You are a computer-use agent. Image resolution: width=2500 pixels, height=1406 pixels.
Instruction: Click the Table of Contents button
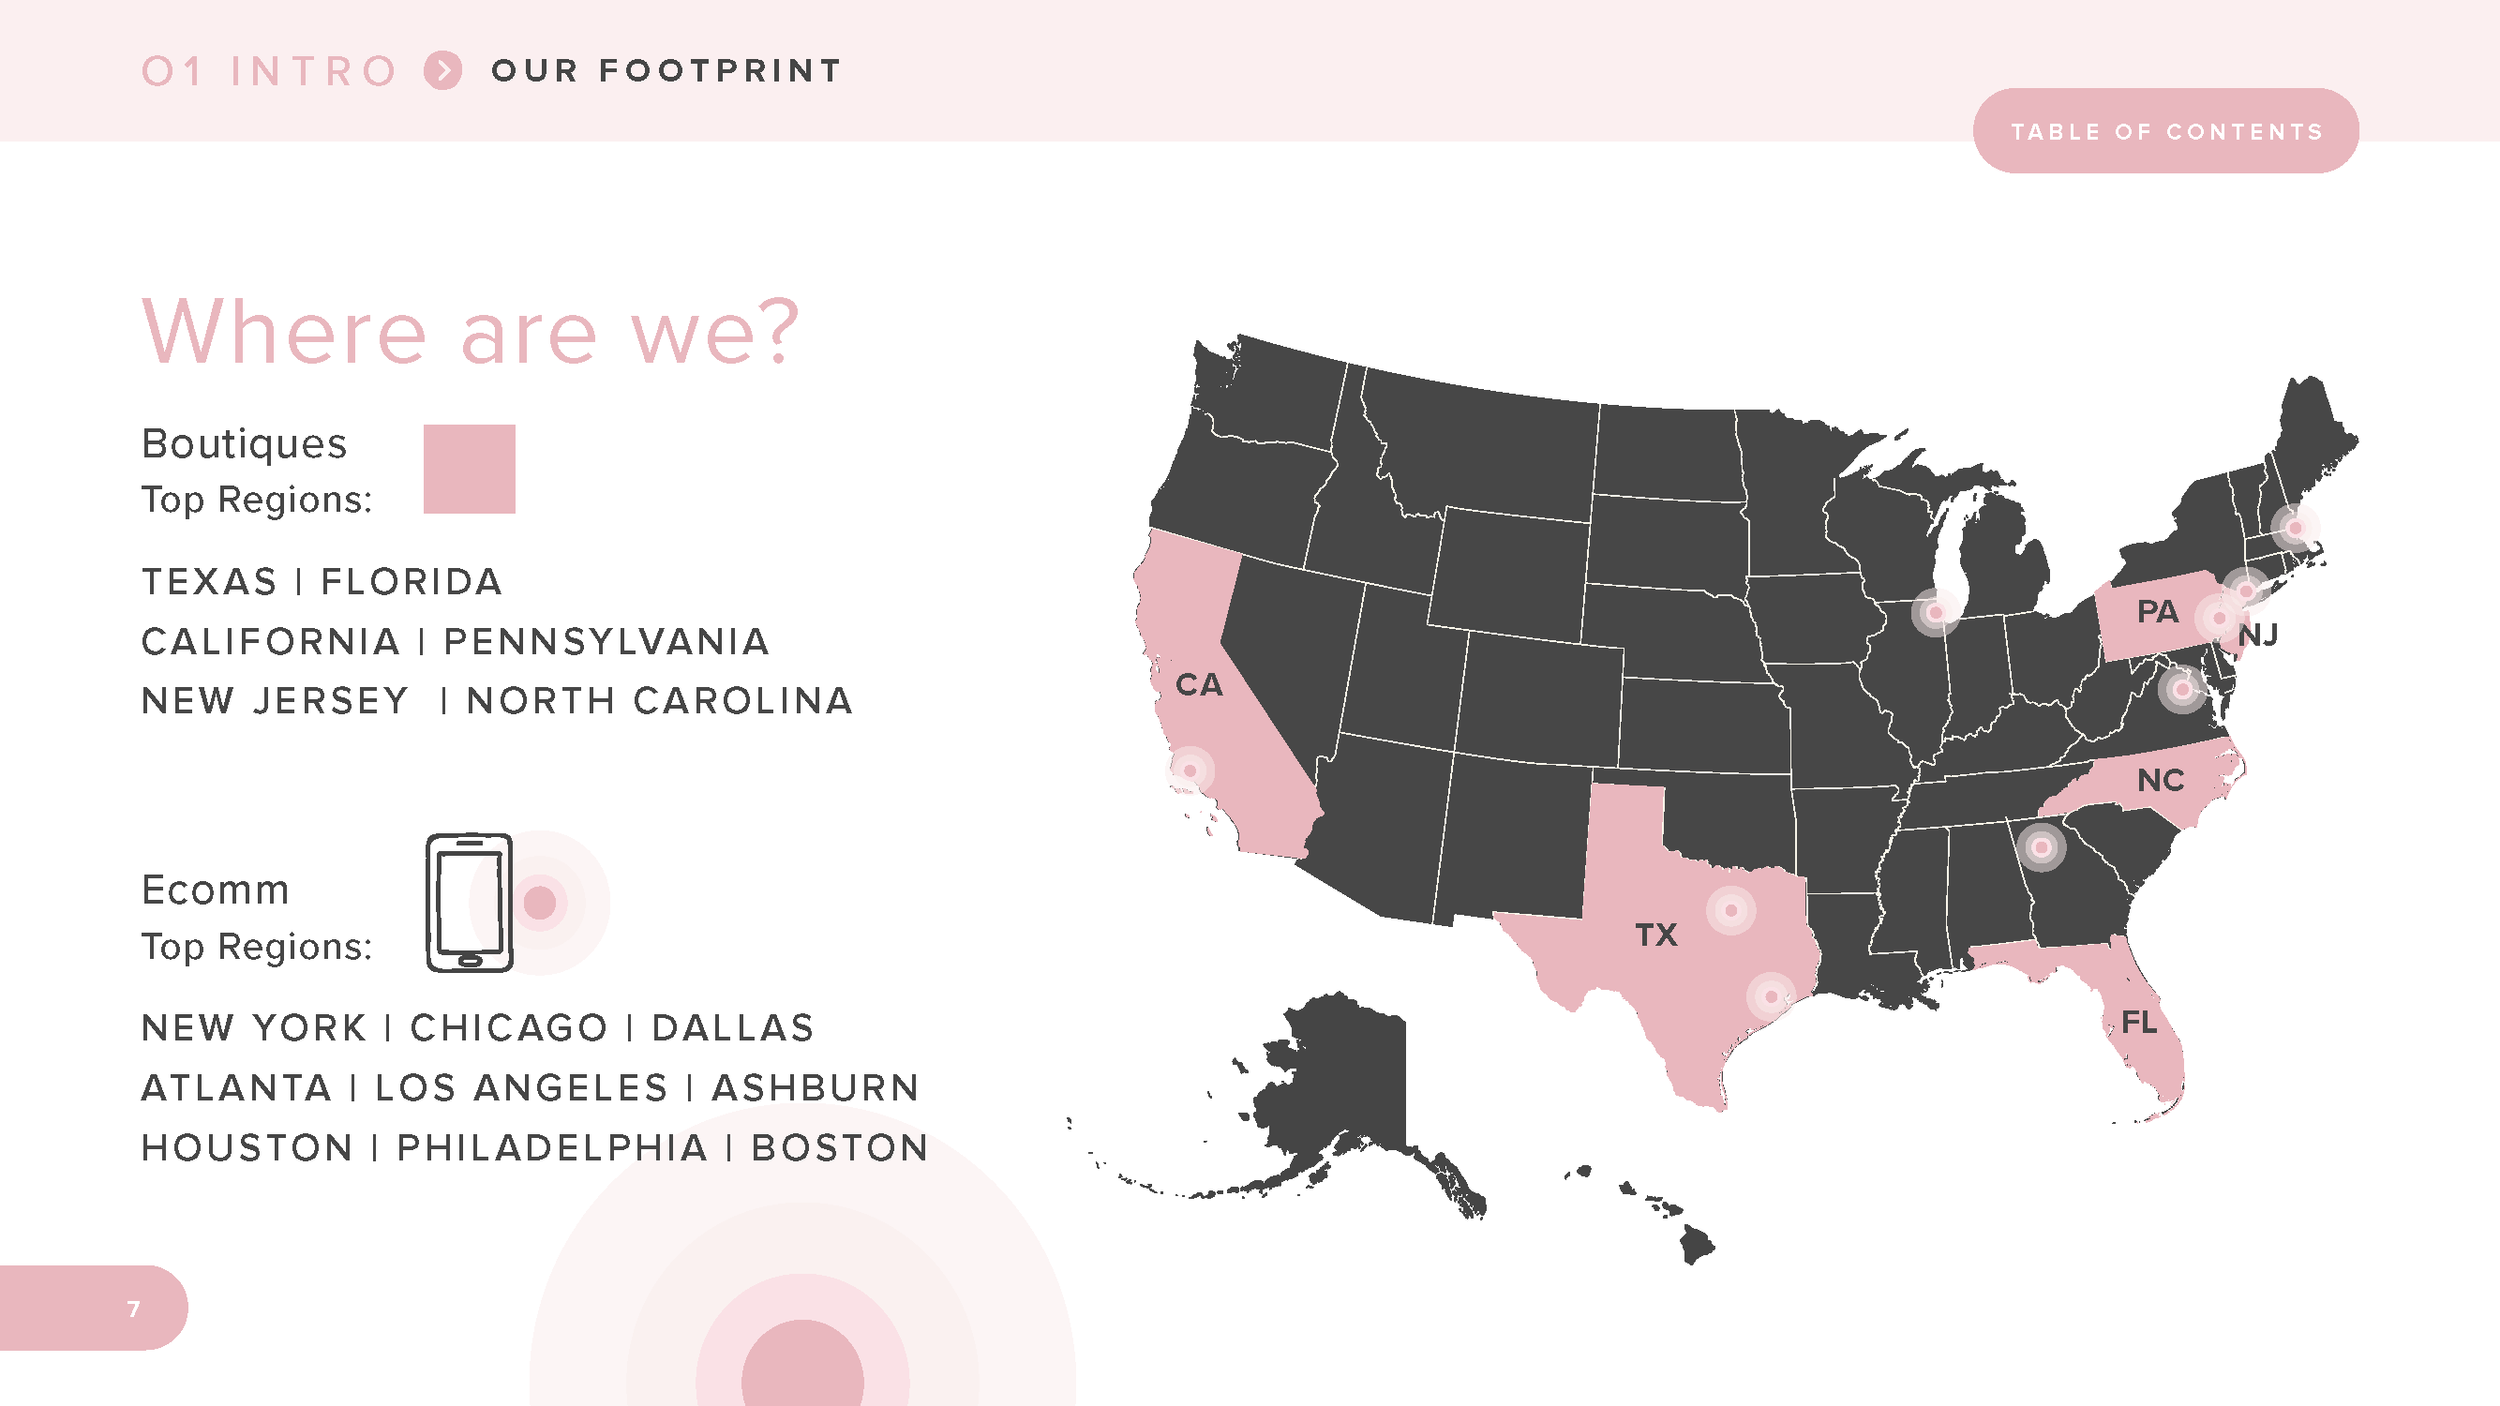point(2165,131)
